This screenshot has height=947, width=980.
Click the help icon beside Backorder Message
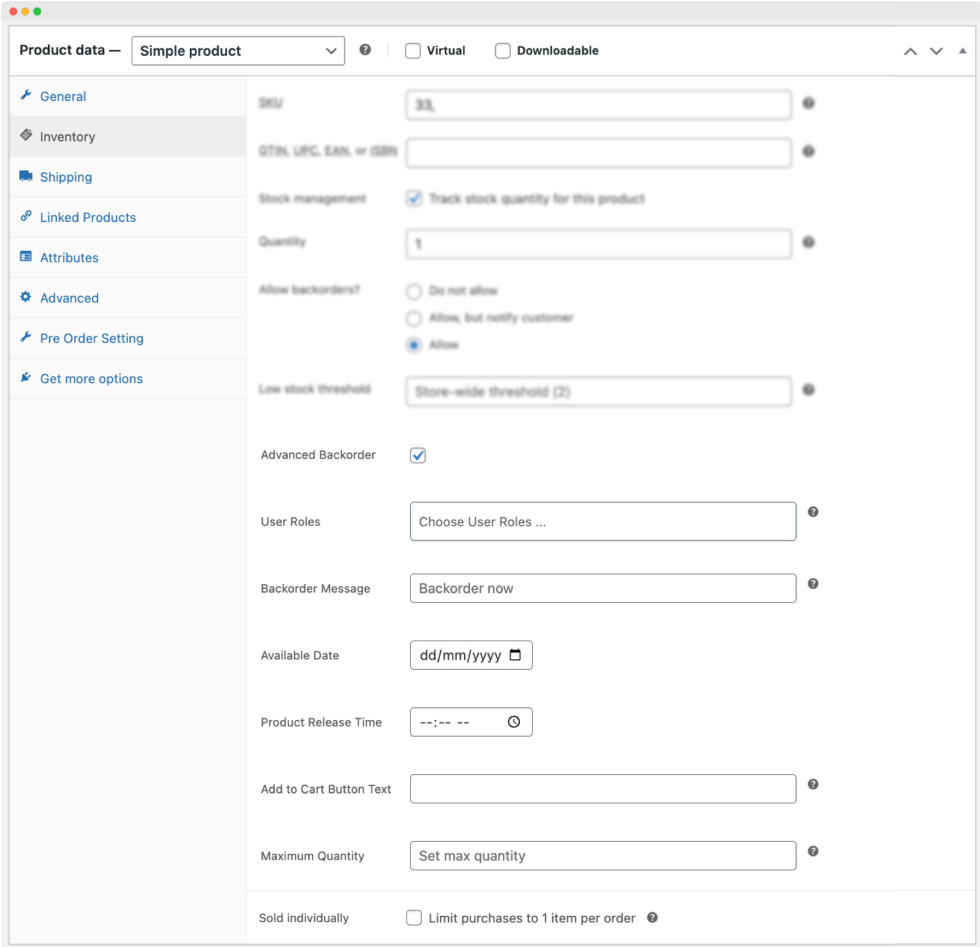coord(813,584)
